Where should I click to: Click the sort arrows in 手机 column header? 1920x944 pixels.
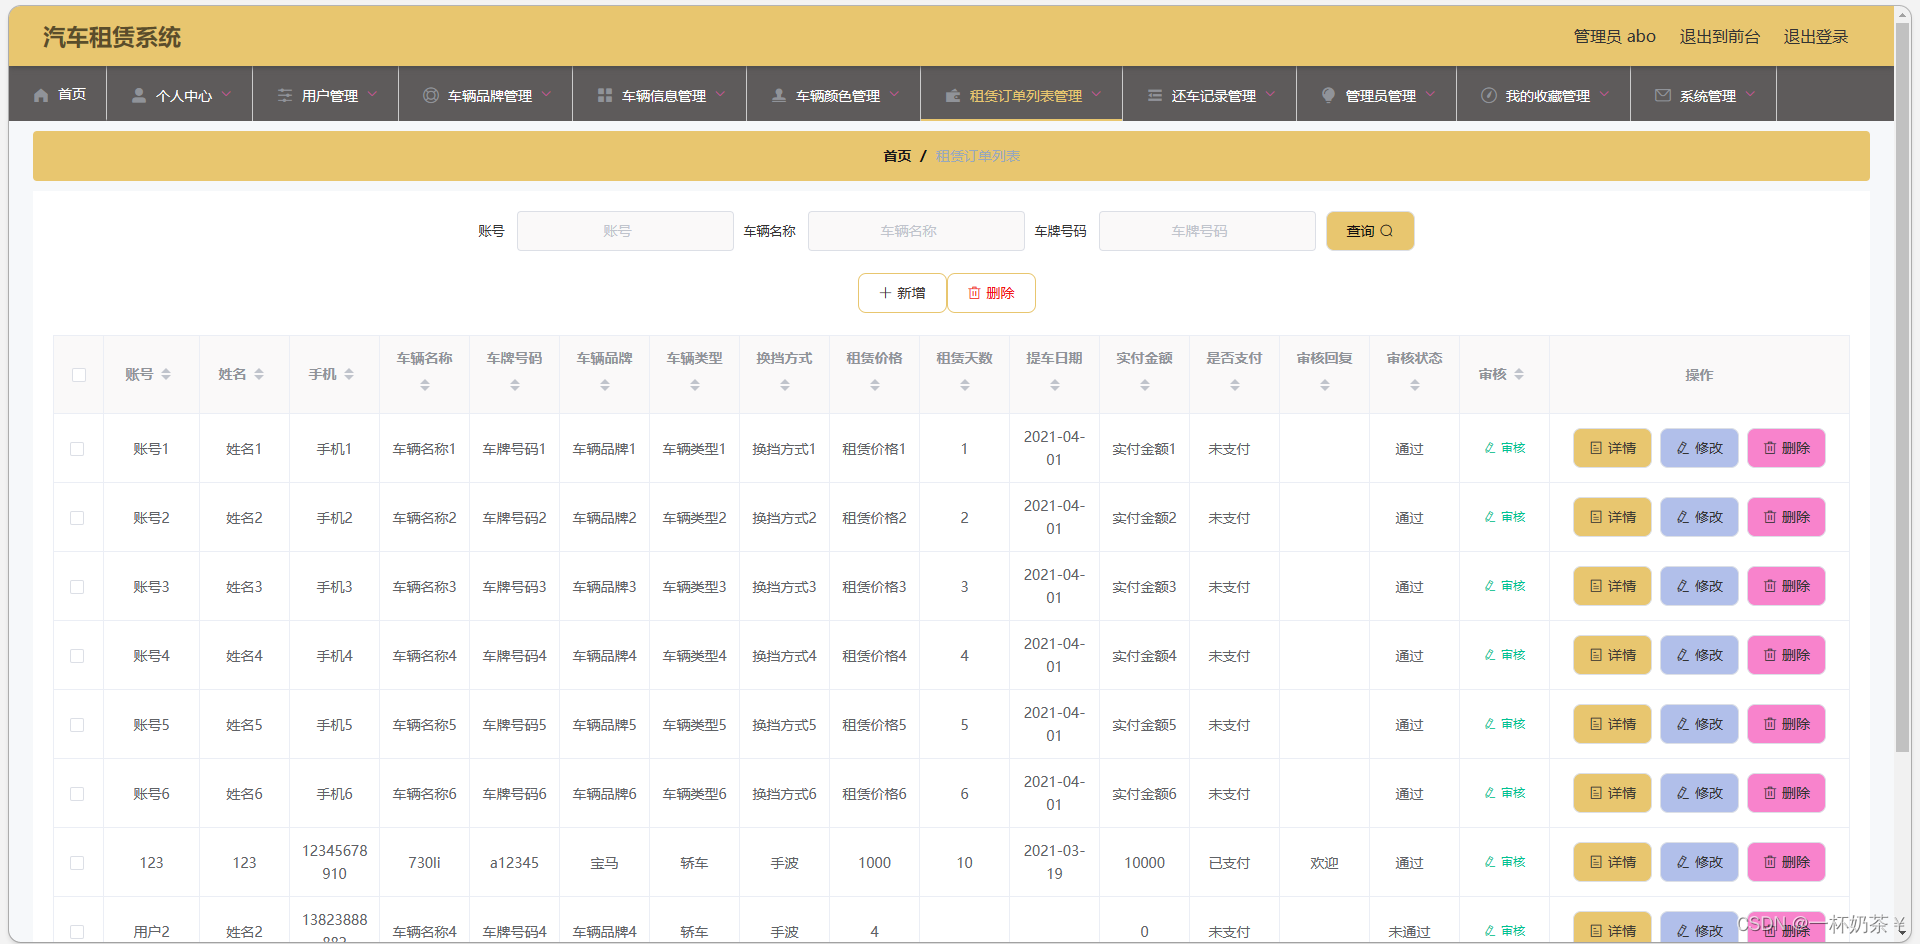(x=349, y=374)
